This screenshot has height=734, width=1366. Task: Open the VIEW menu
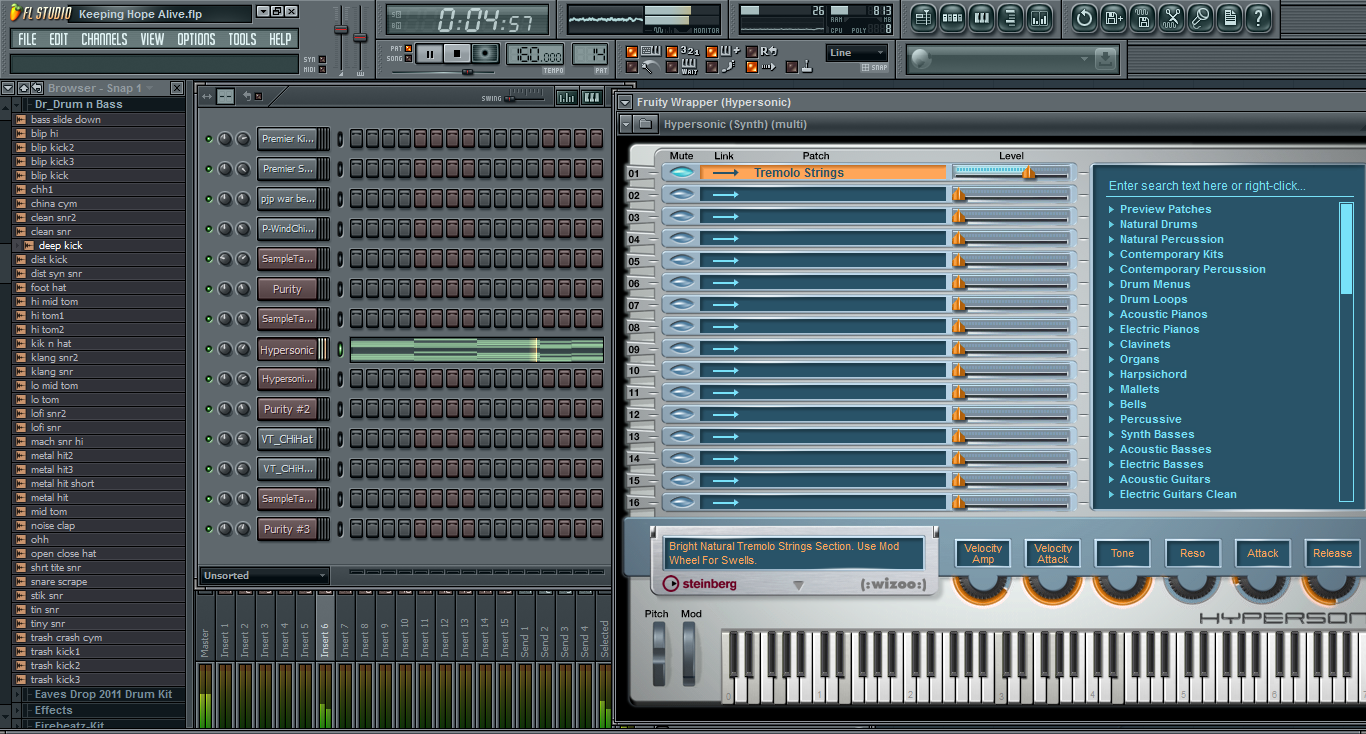(x=152, y=39)
